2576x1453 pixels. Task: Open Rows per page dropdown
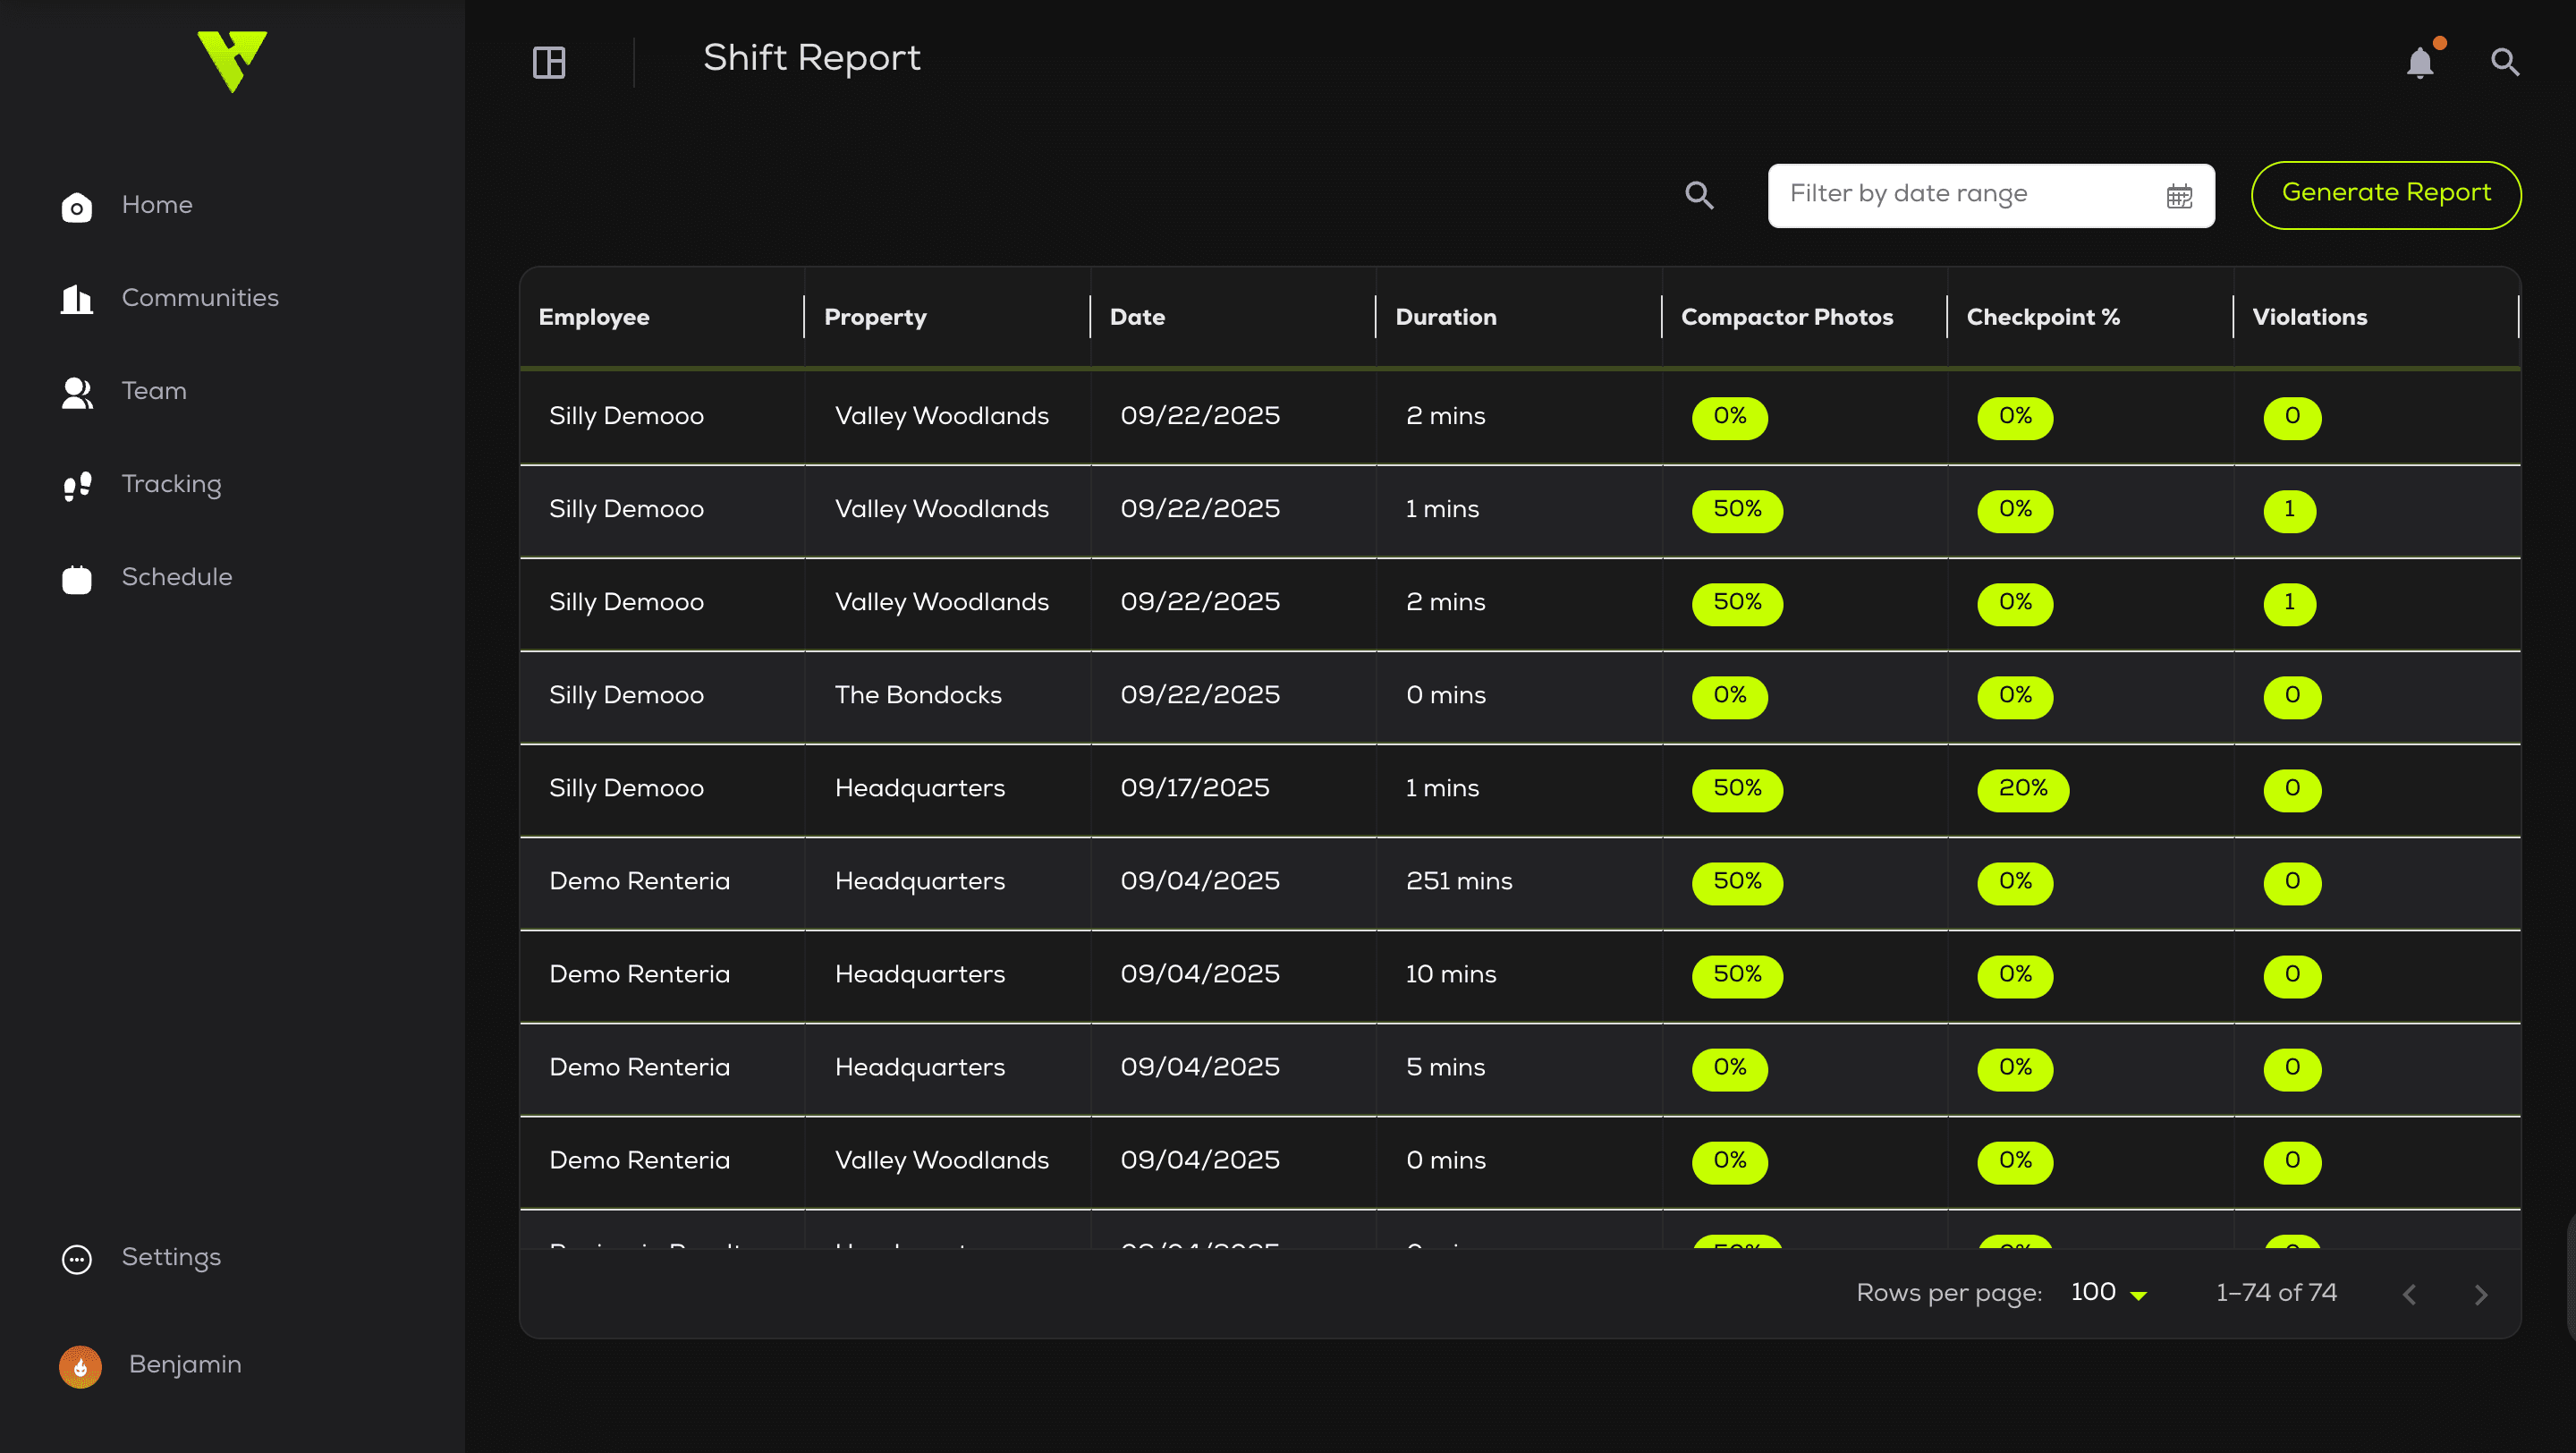coord(2108,1293)
